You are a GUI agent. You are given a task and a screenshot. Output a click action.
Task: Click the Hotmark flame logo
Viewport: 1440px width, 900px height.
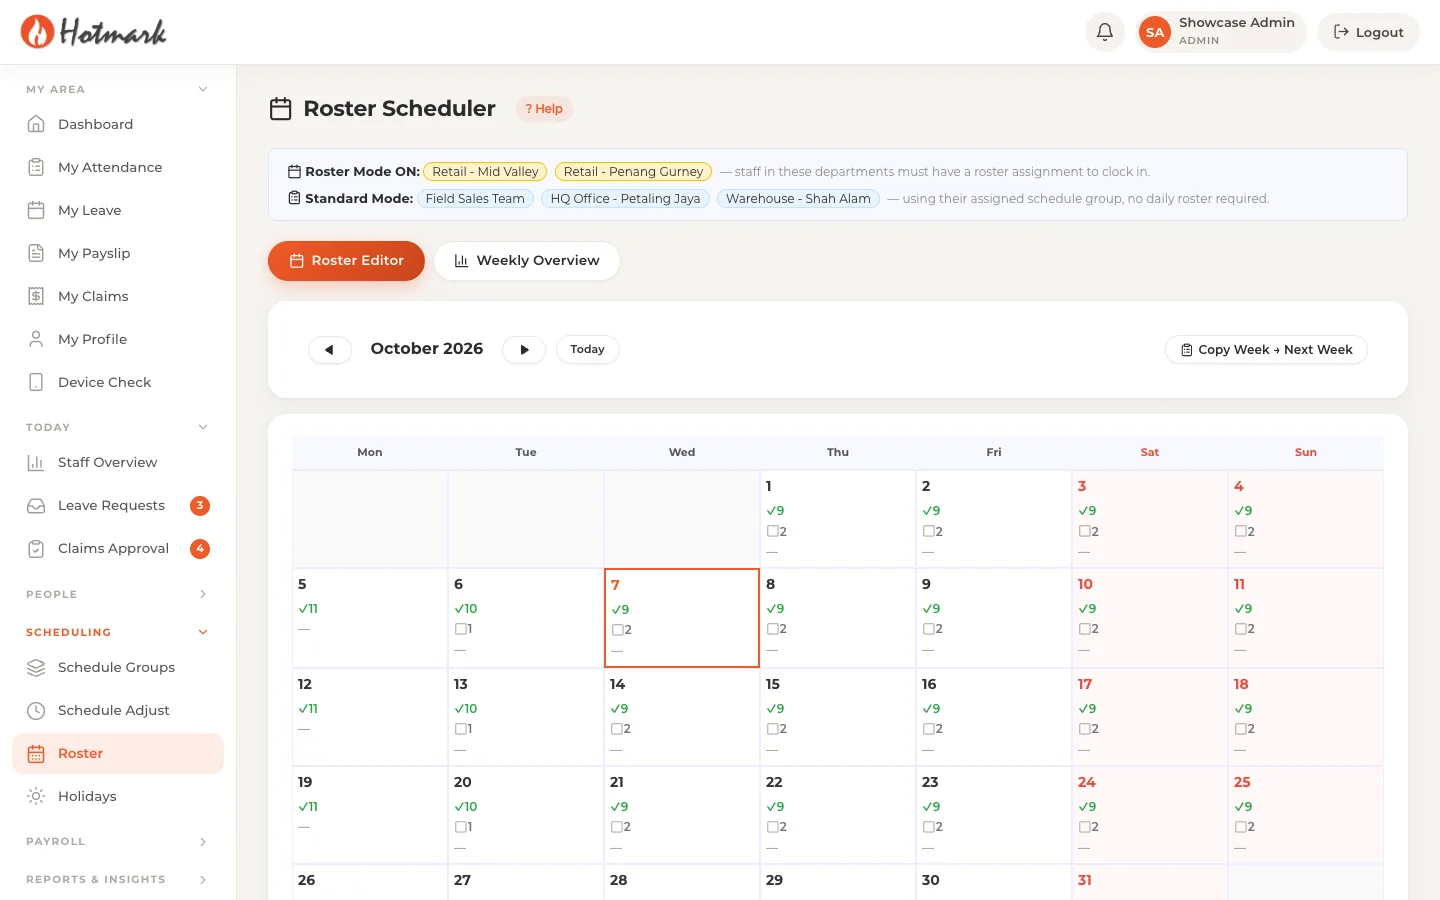[x=38, y=32]
